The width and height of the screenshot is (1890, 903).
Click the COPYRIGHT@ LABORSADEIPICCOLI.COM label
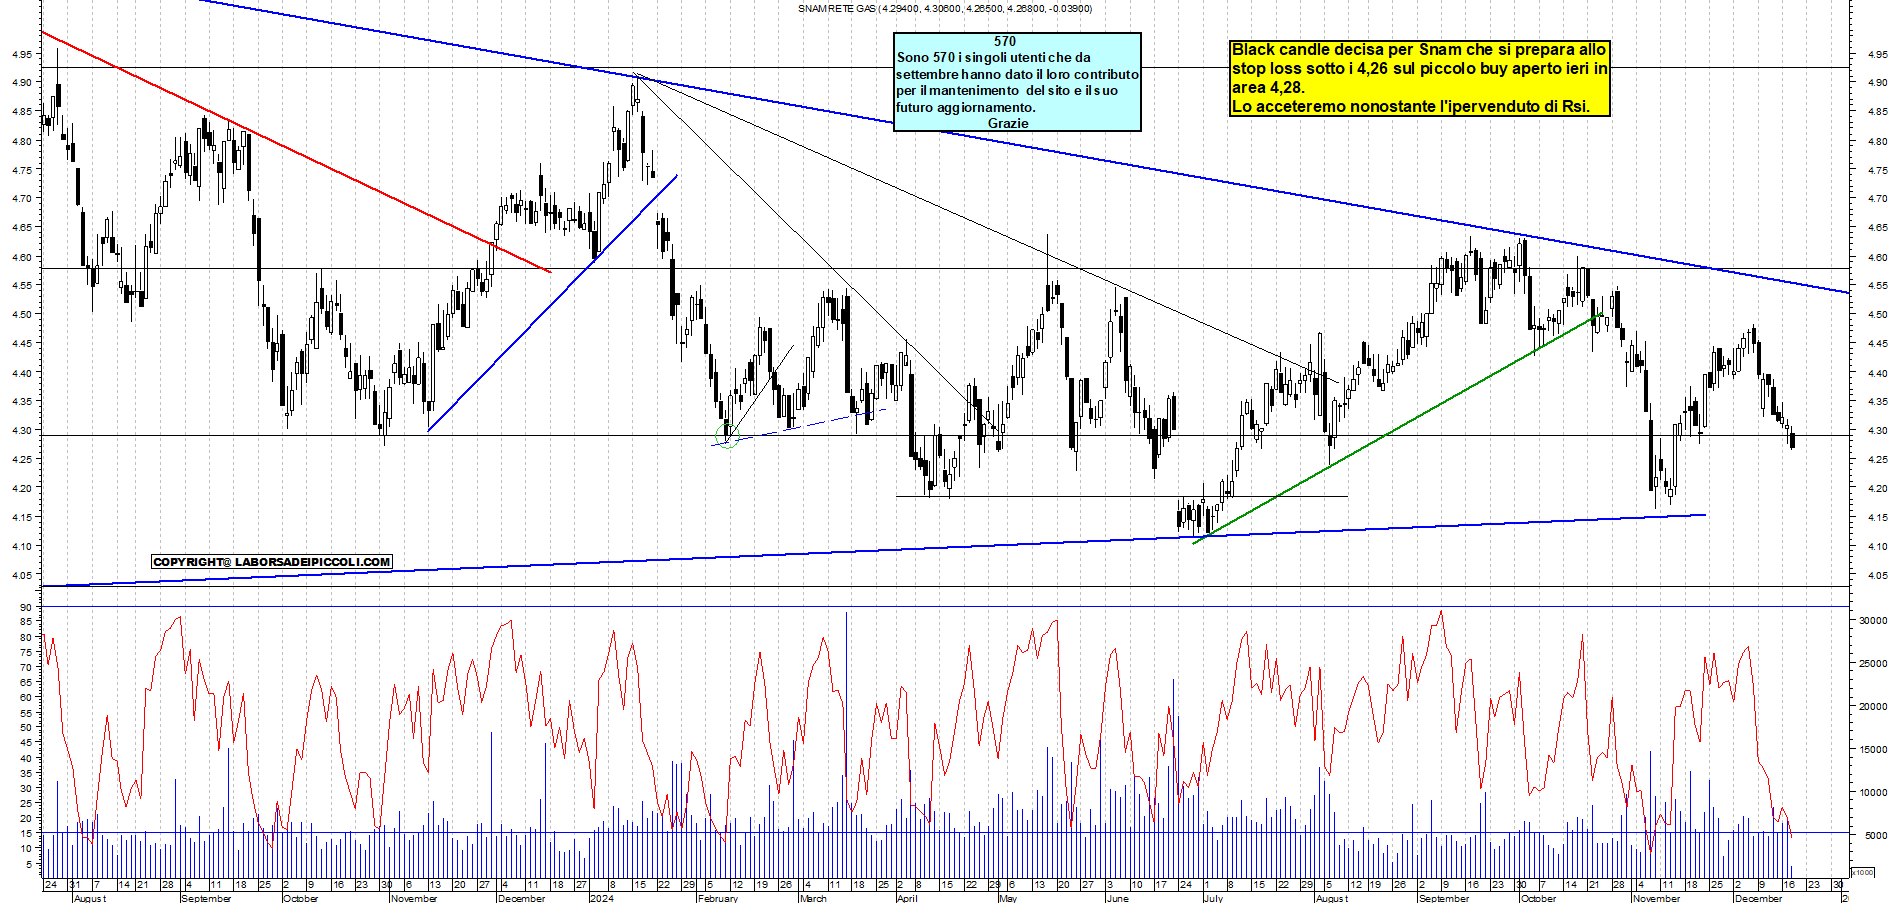[x=272, y=562]
